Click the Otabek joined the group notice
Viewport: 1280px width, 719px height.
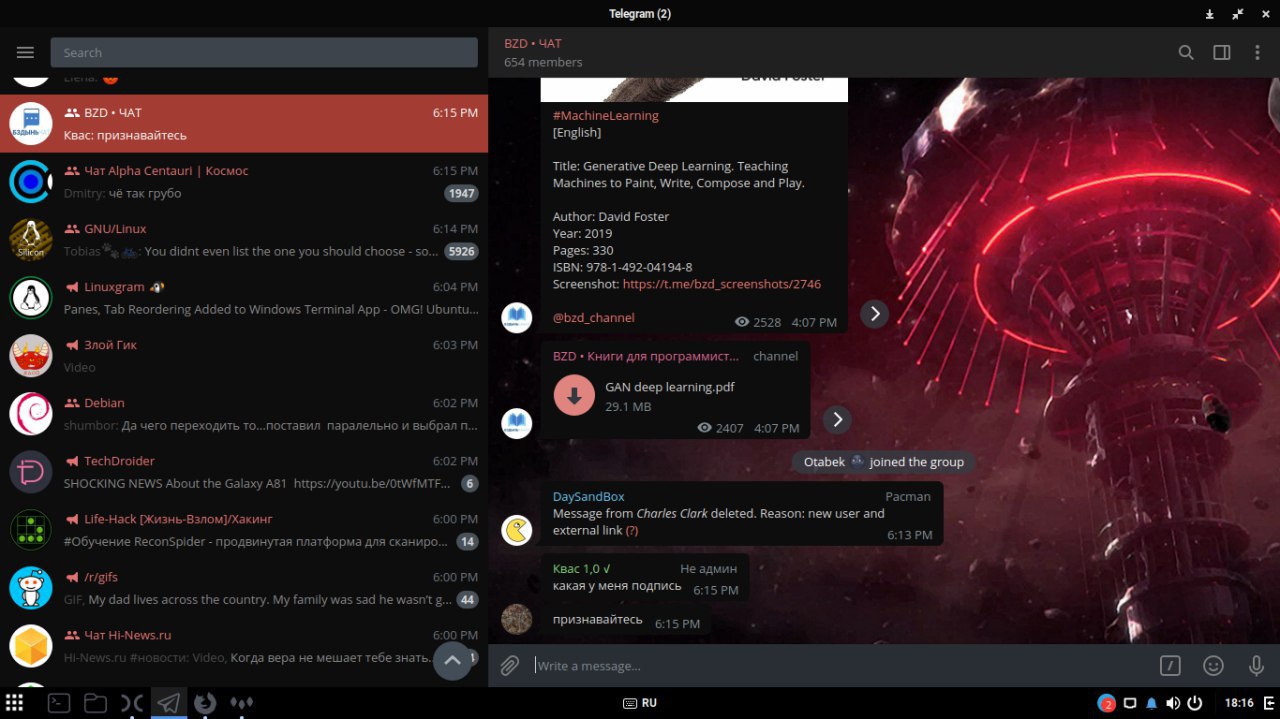pyautogui.click(x=884, y=462)
